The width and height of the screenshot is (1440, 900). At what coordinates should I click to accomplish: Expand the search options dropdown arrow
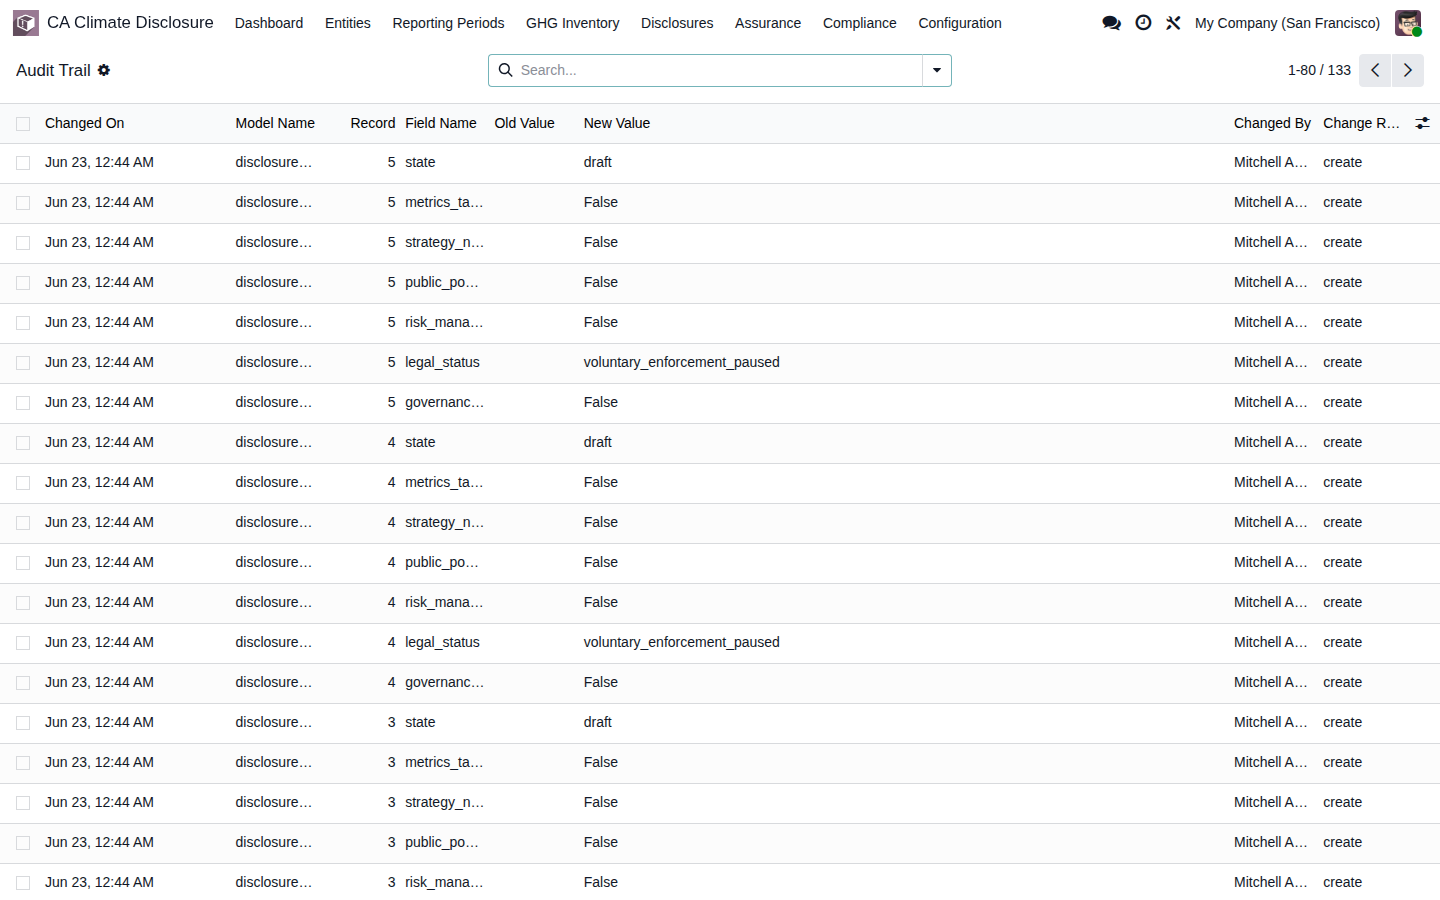coord(937,70)
